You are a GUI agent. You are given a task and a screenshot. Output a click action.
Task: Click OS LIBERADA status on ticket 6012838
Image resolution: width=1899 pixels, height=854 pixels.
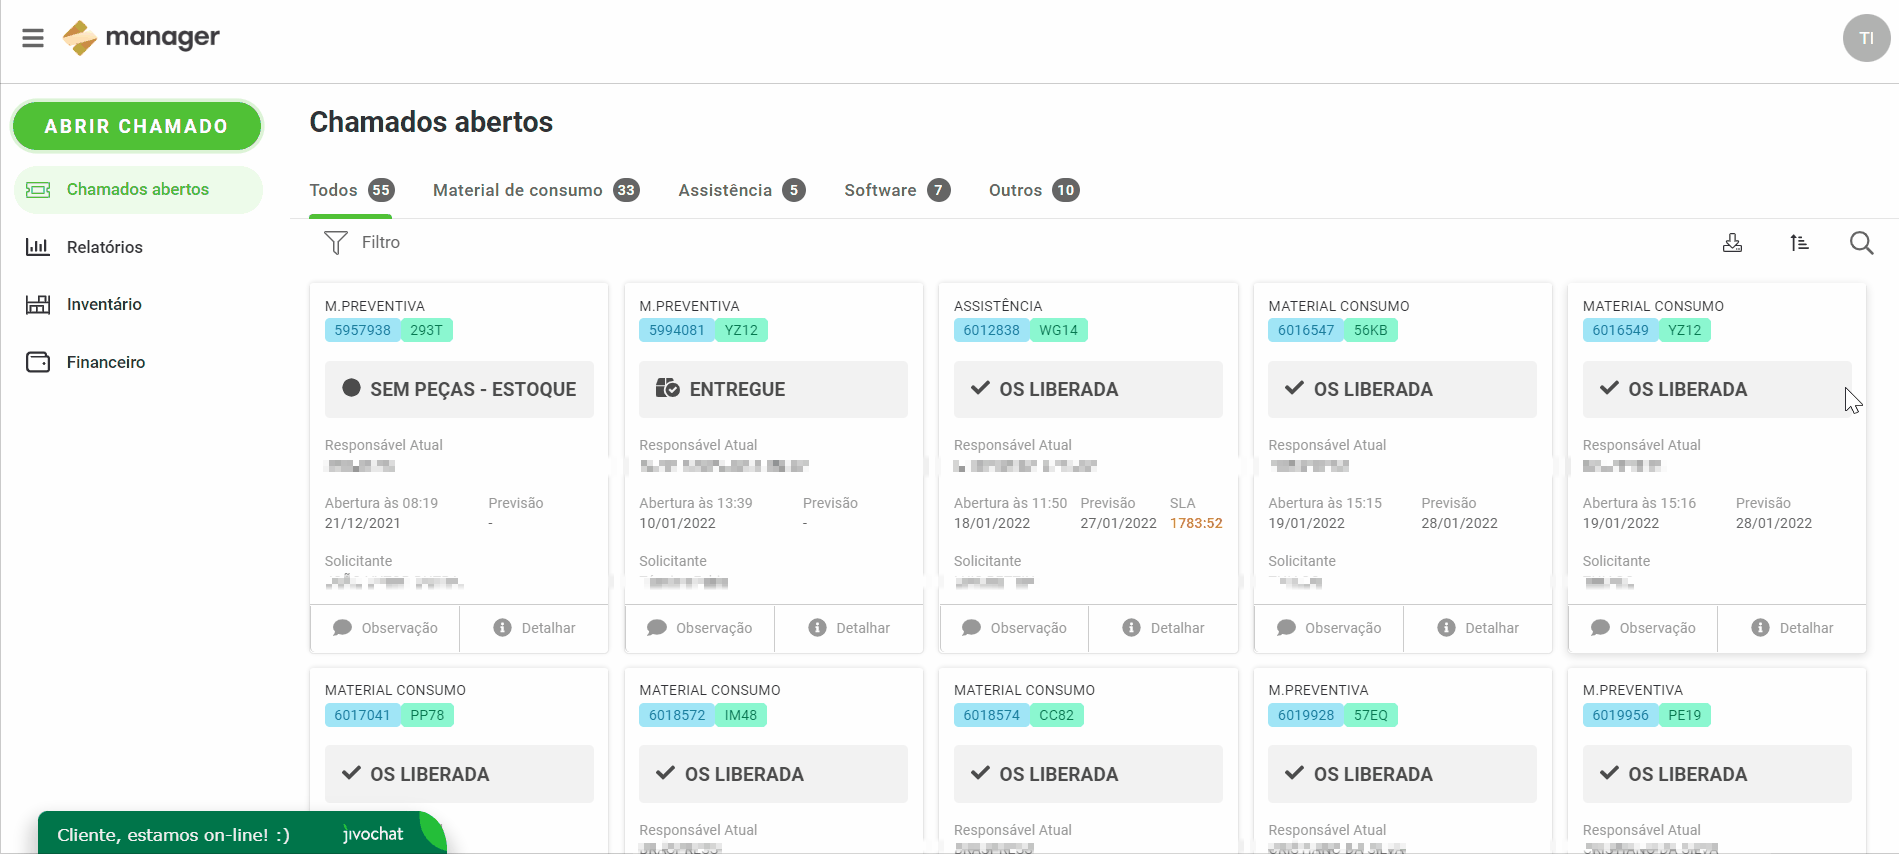pos(1088,389)
